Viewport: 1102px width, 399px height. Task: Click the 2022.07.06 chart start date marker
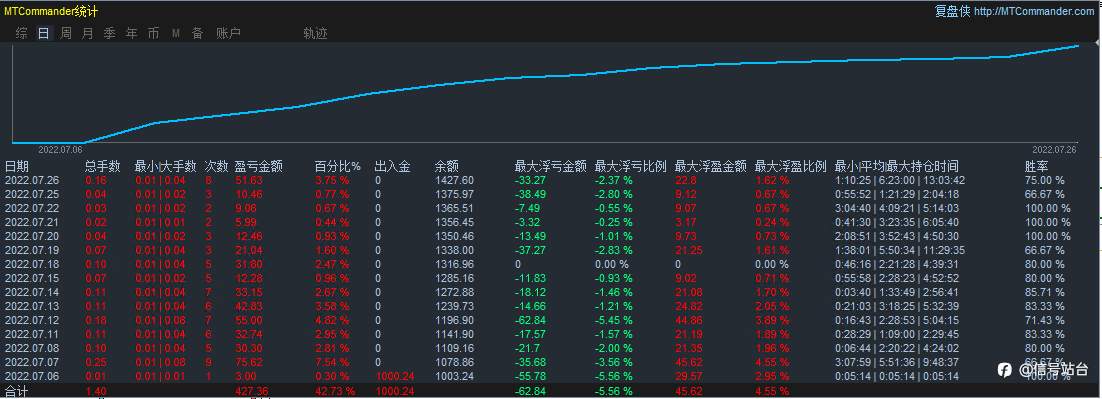tap(60, 150)
